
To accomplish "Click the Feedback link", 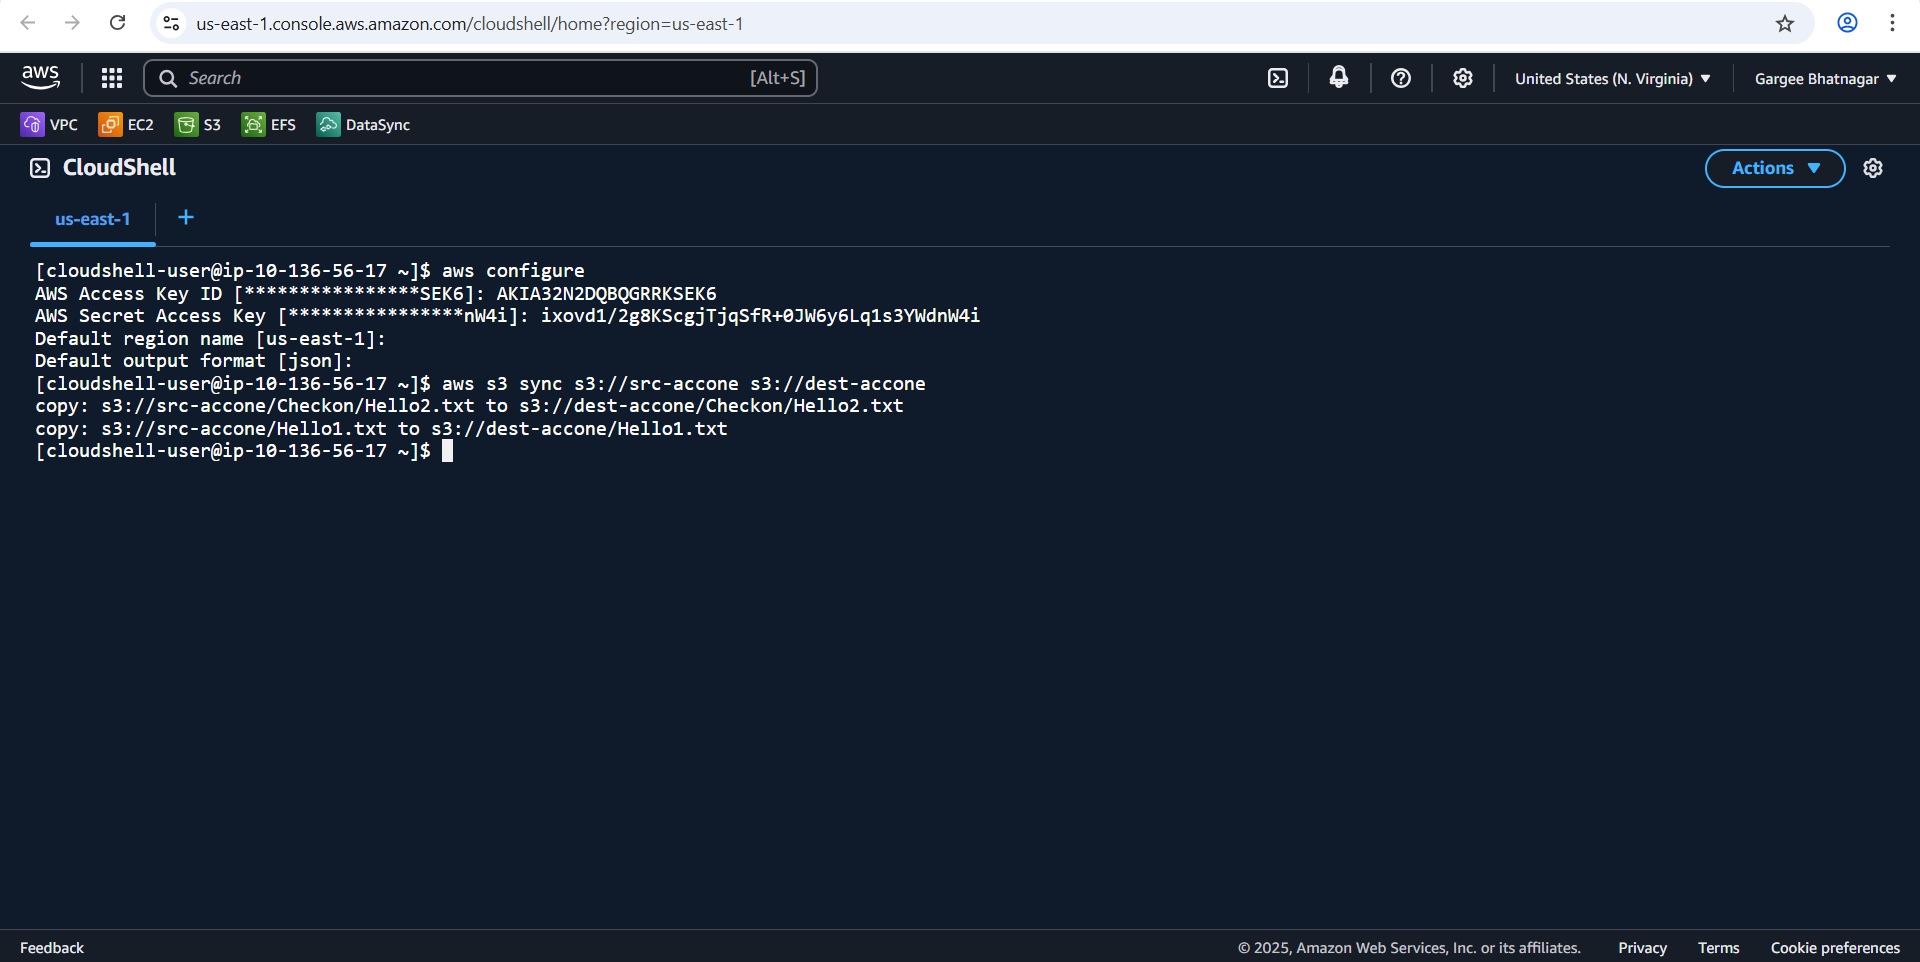I will 52,948.
